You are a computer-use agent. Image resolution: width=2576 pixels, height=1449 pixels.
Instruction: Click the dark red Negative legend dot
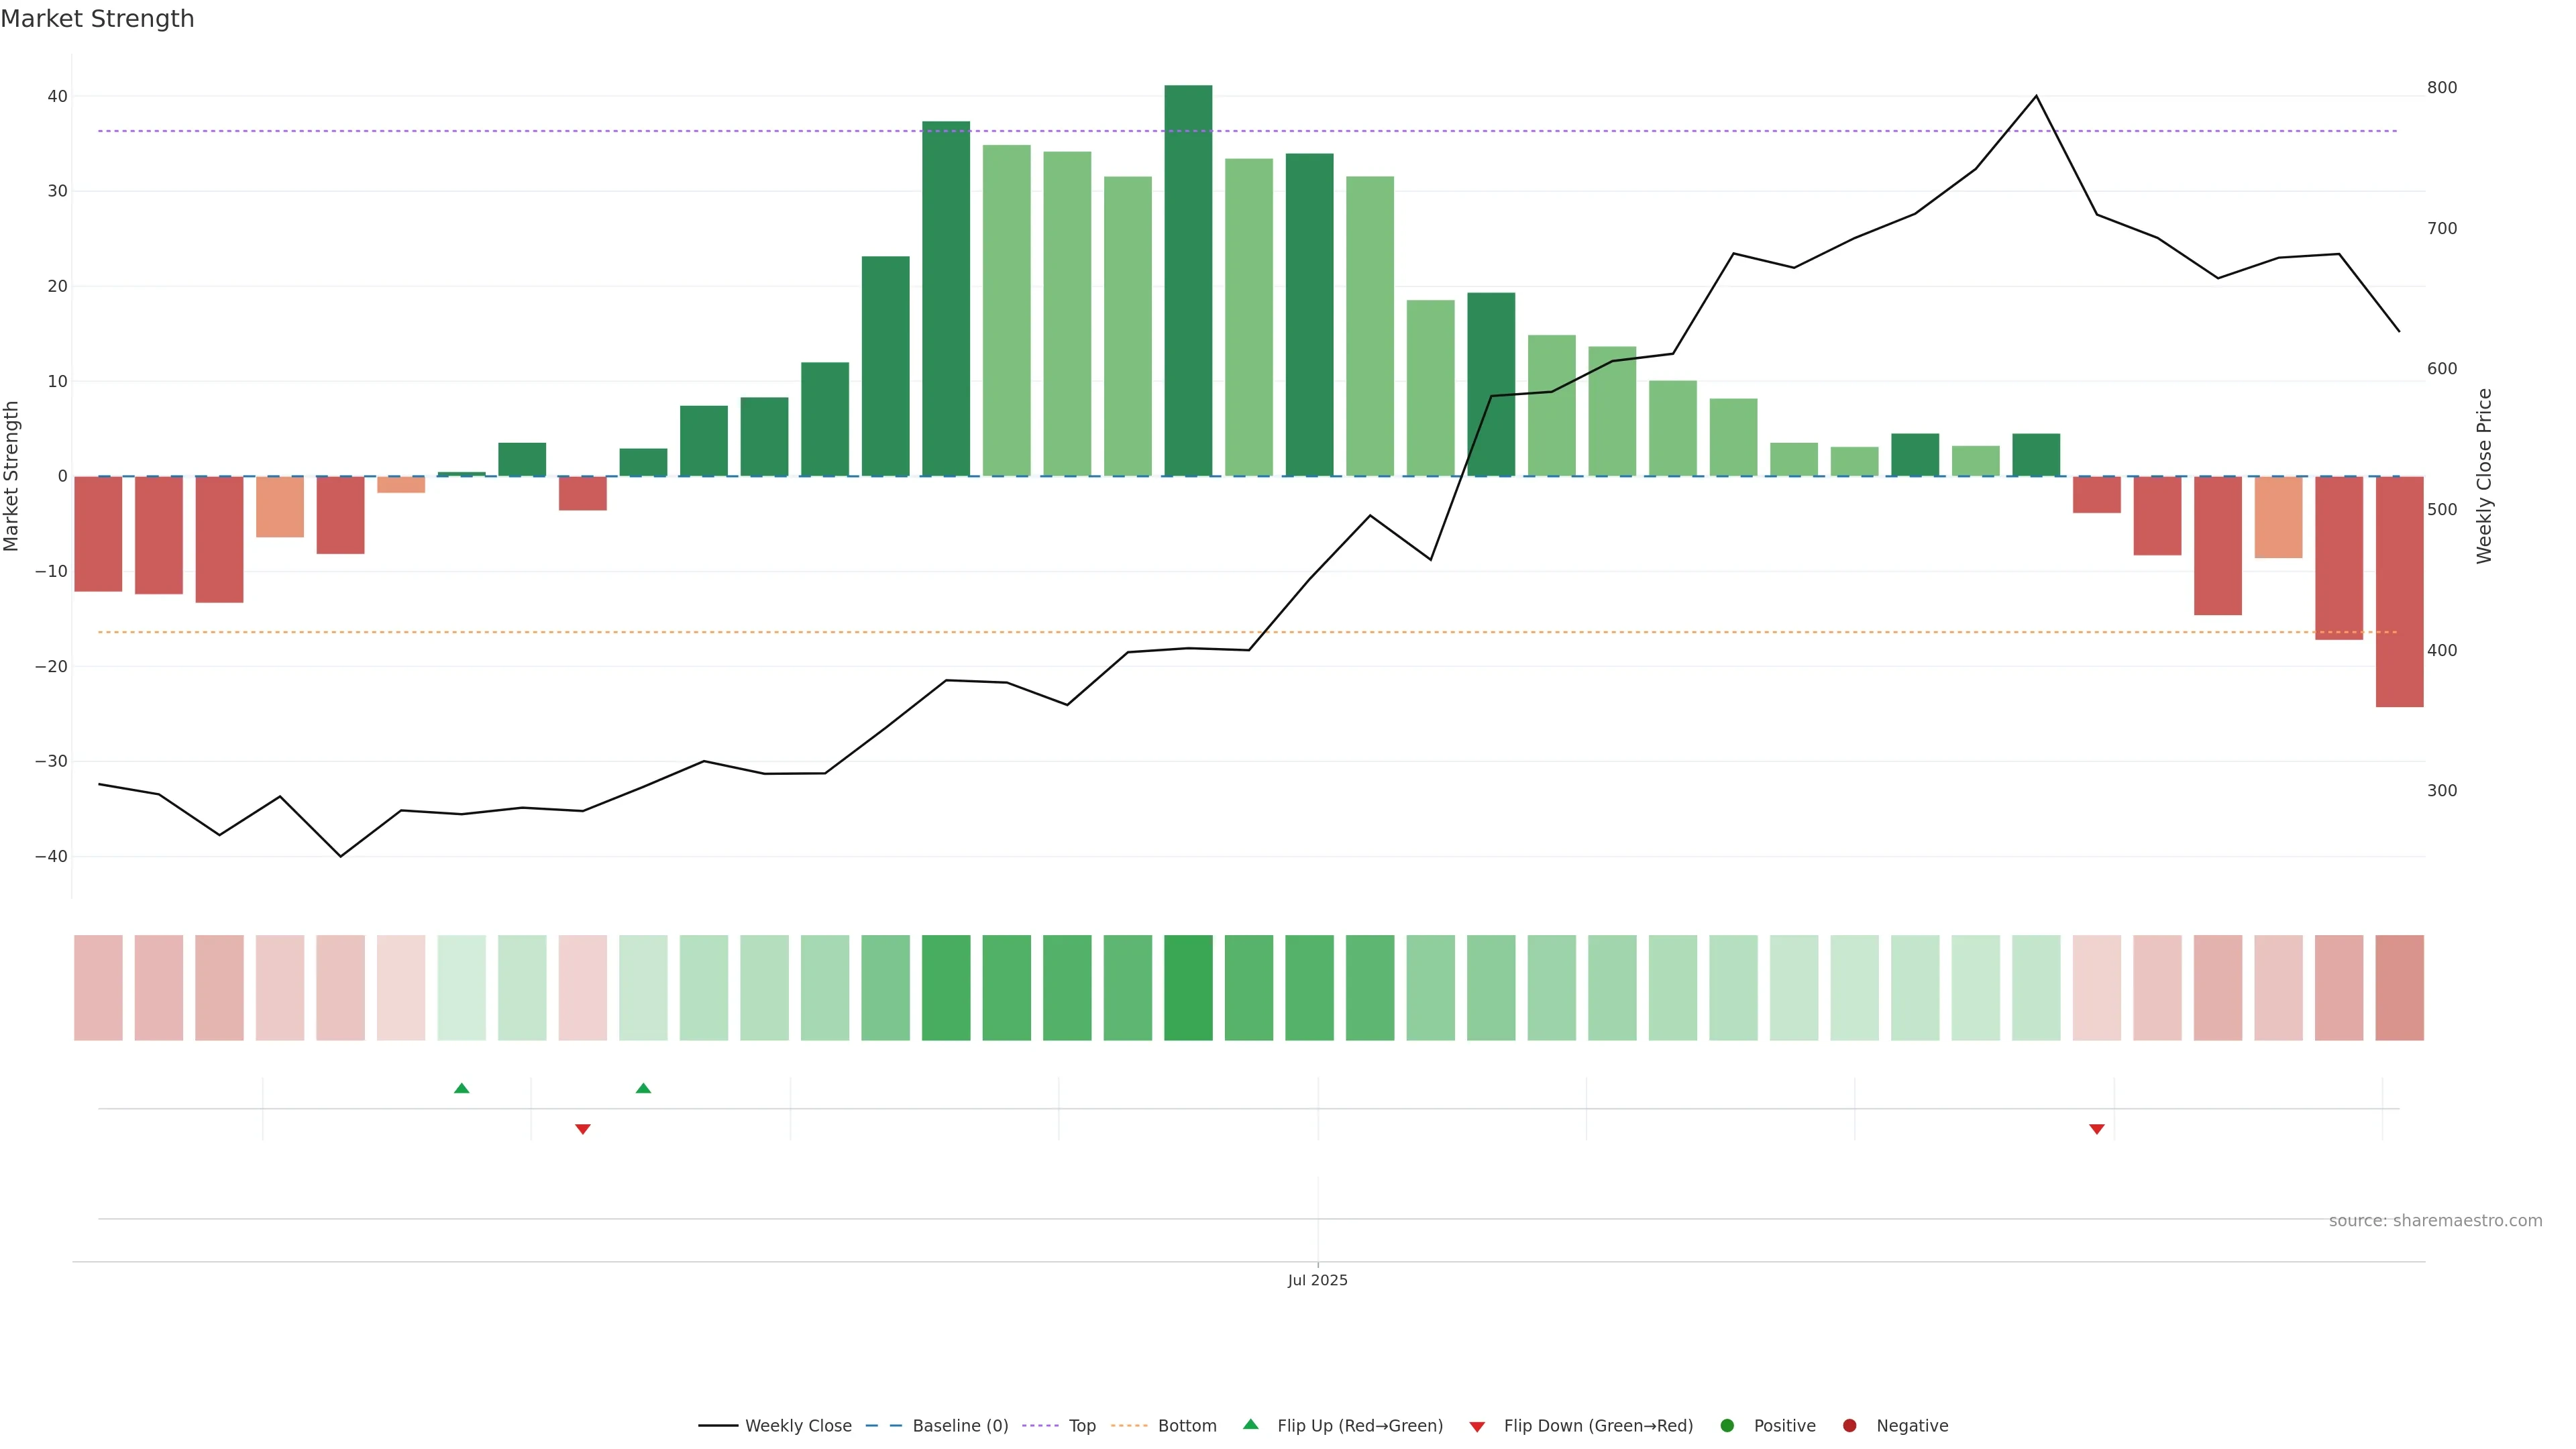1849,1425
